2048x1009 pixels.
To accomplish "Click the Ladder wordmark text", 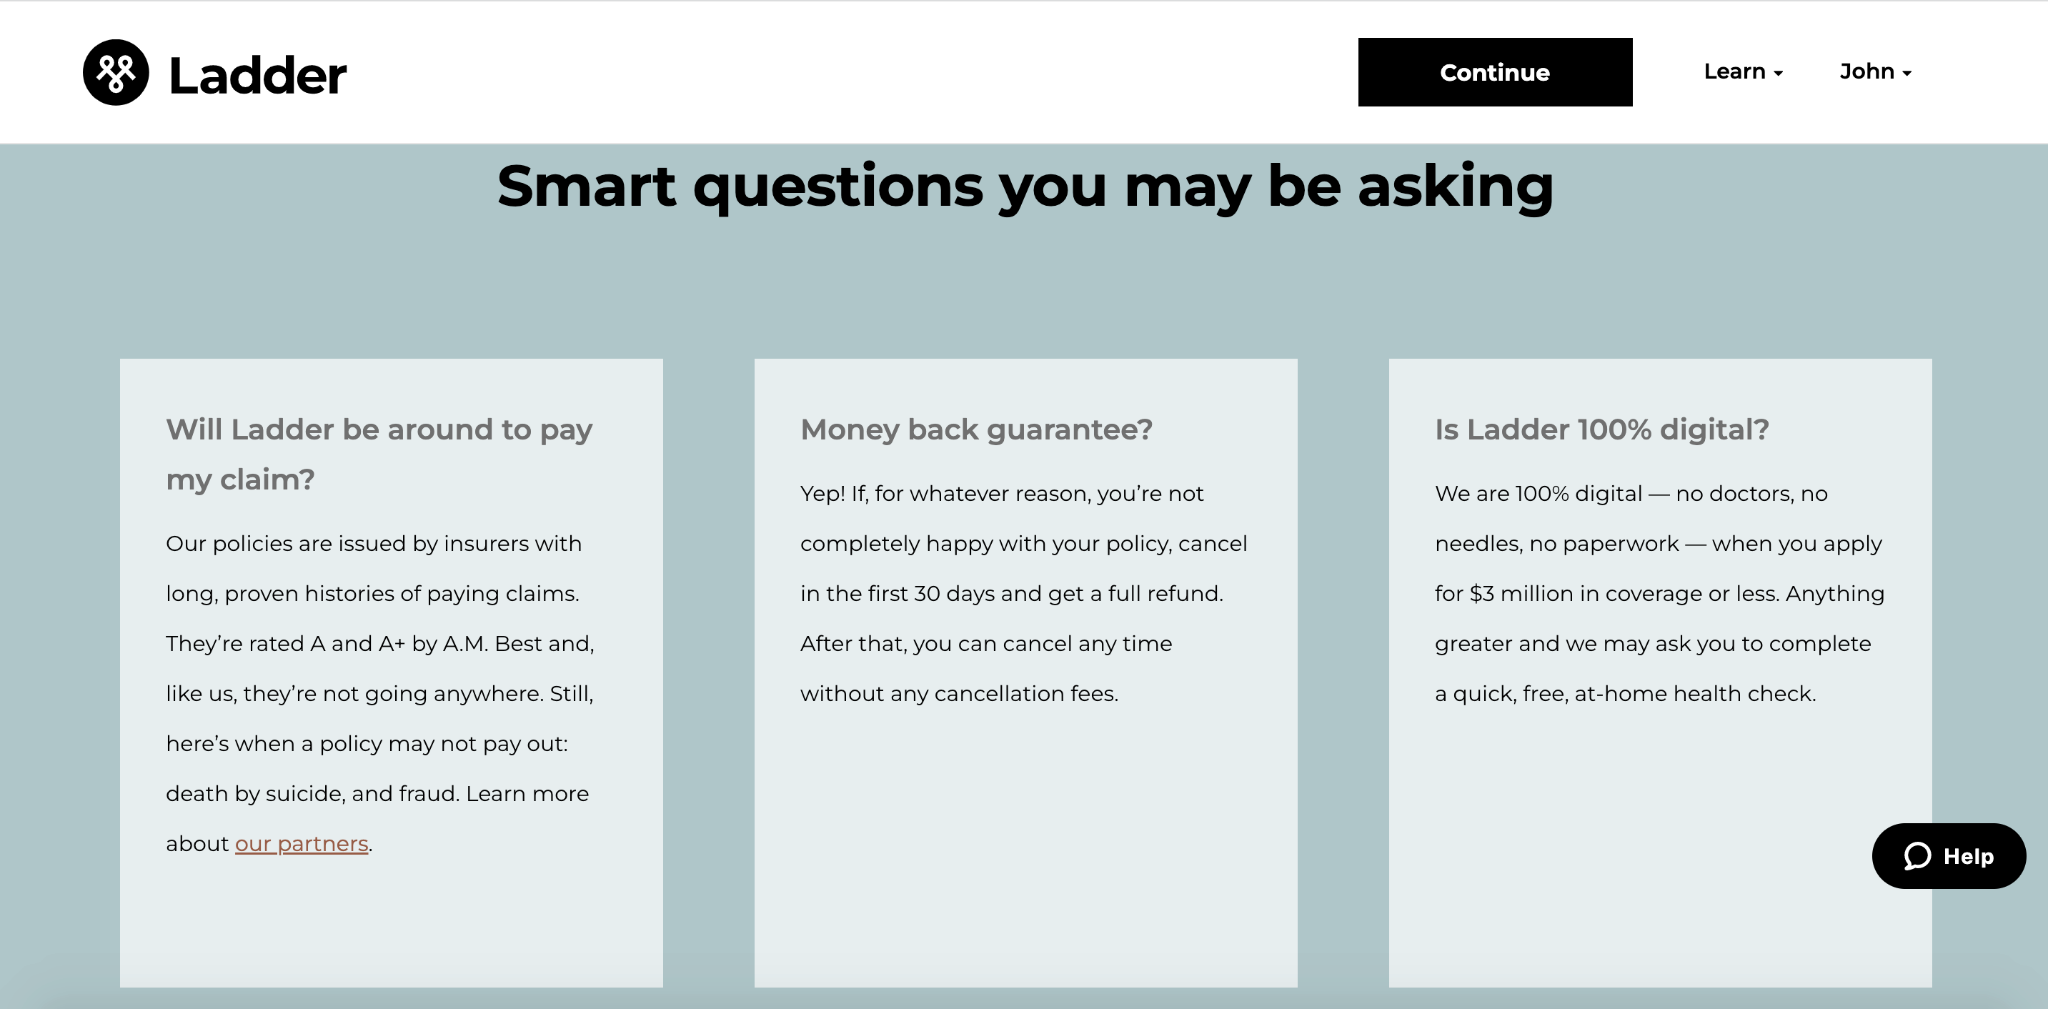I will coord(258,76).
